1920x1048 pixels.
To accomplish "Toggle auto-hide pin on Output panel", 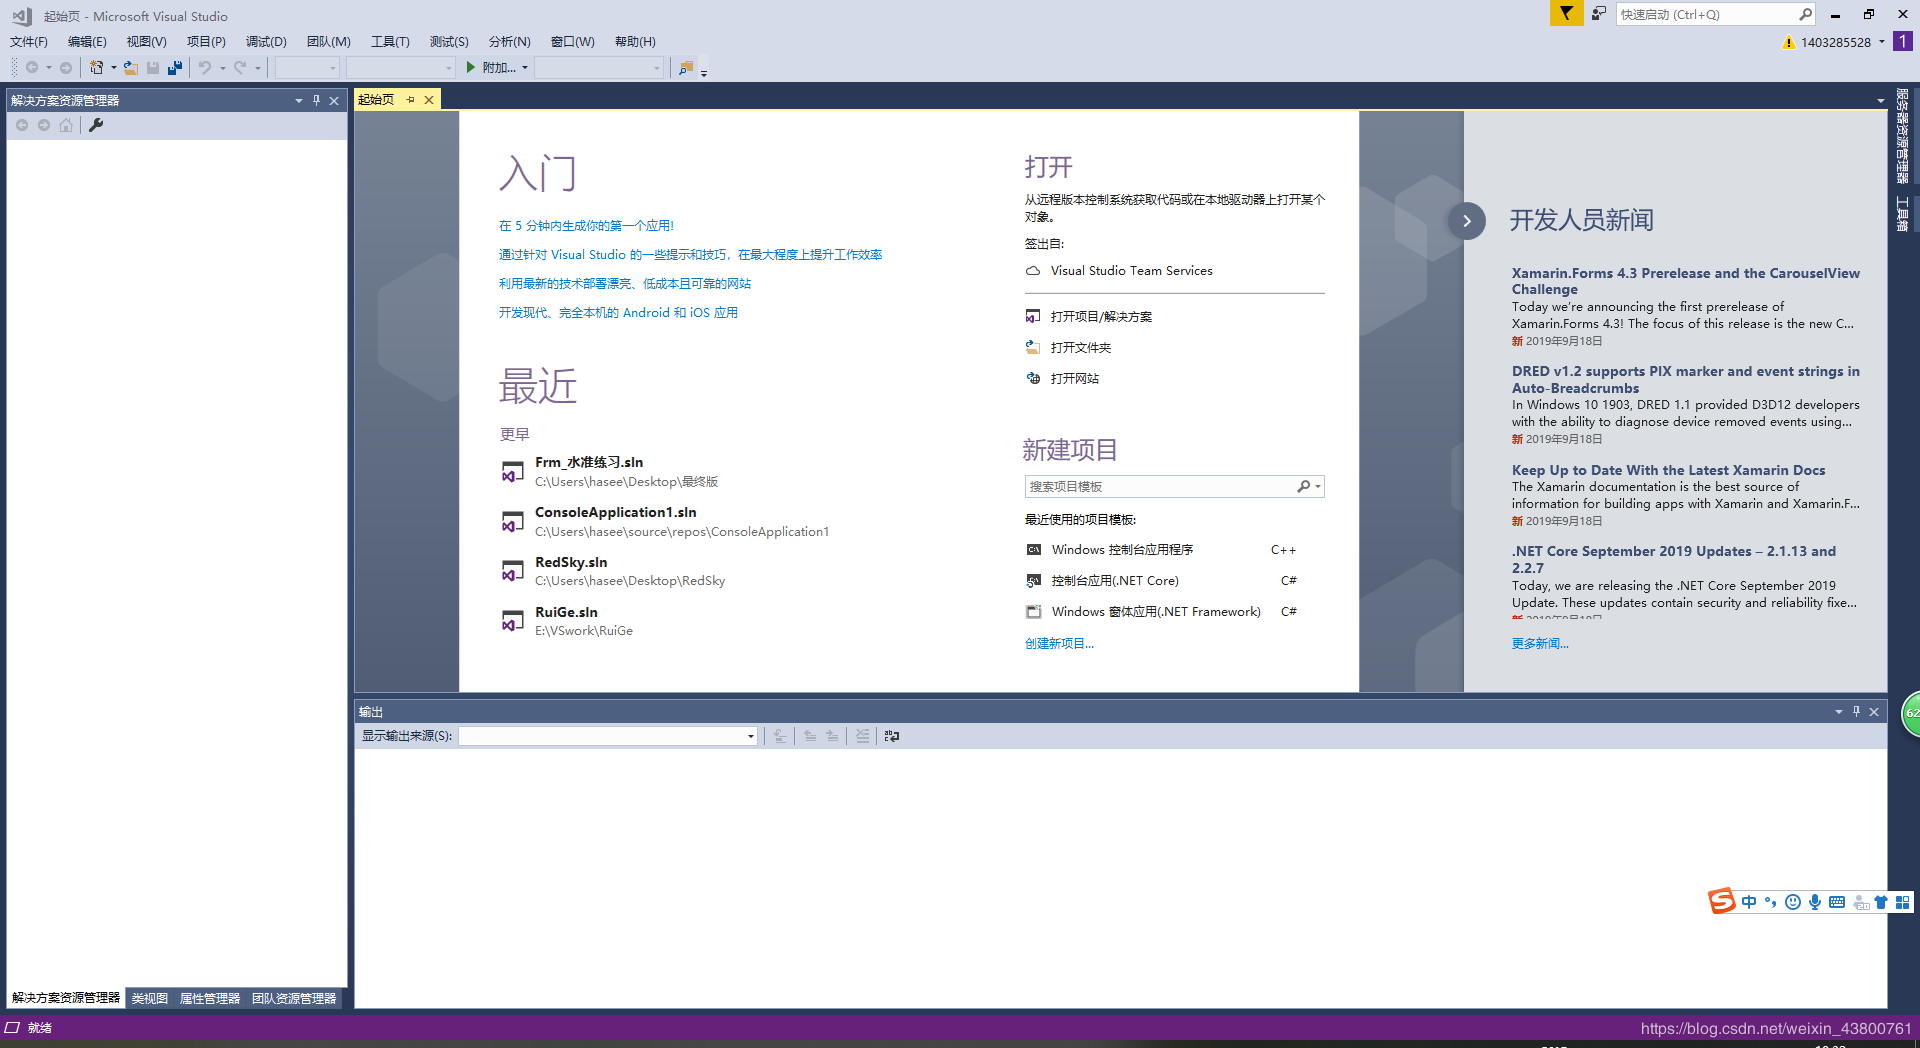I will [x=1856, y=711].
